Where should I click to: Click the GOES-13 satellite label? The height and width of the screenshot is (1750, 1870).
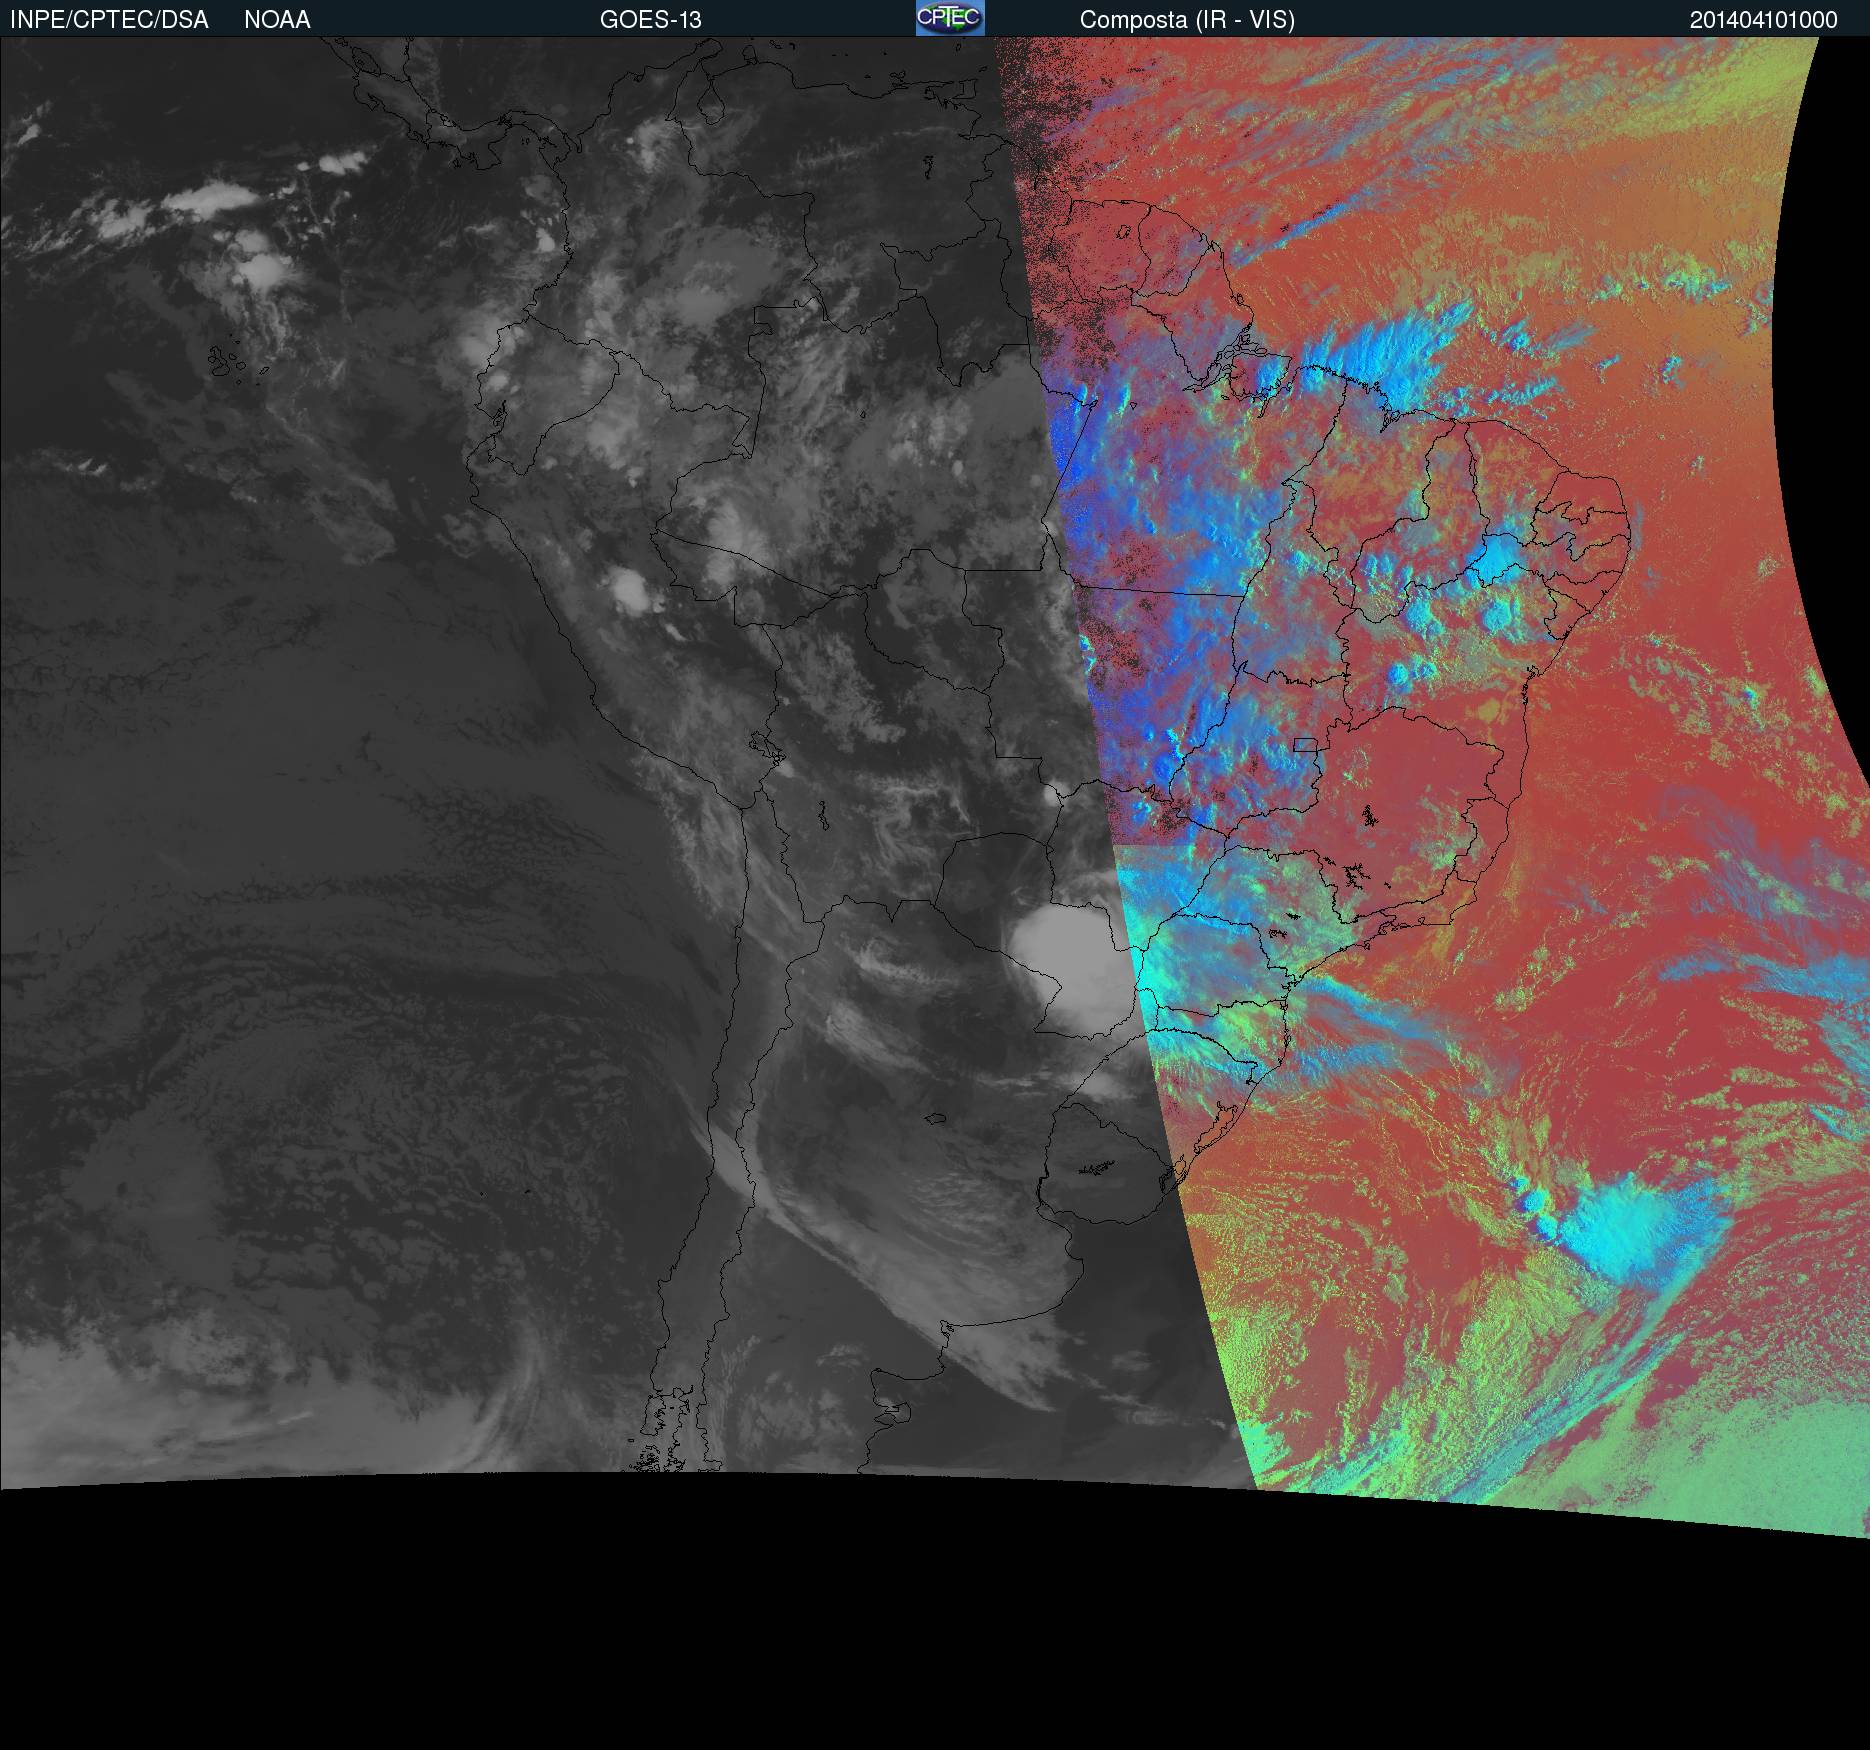tap(651, 20)
